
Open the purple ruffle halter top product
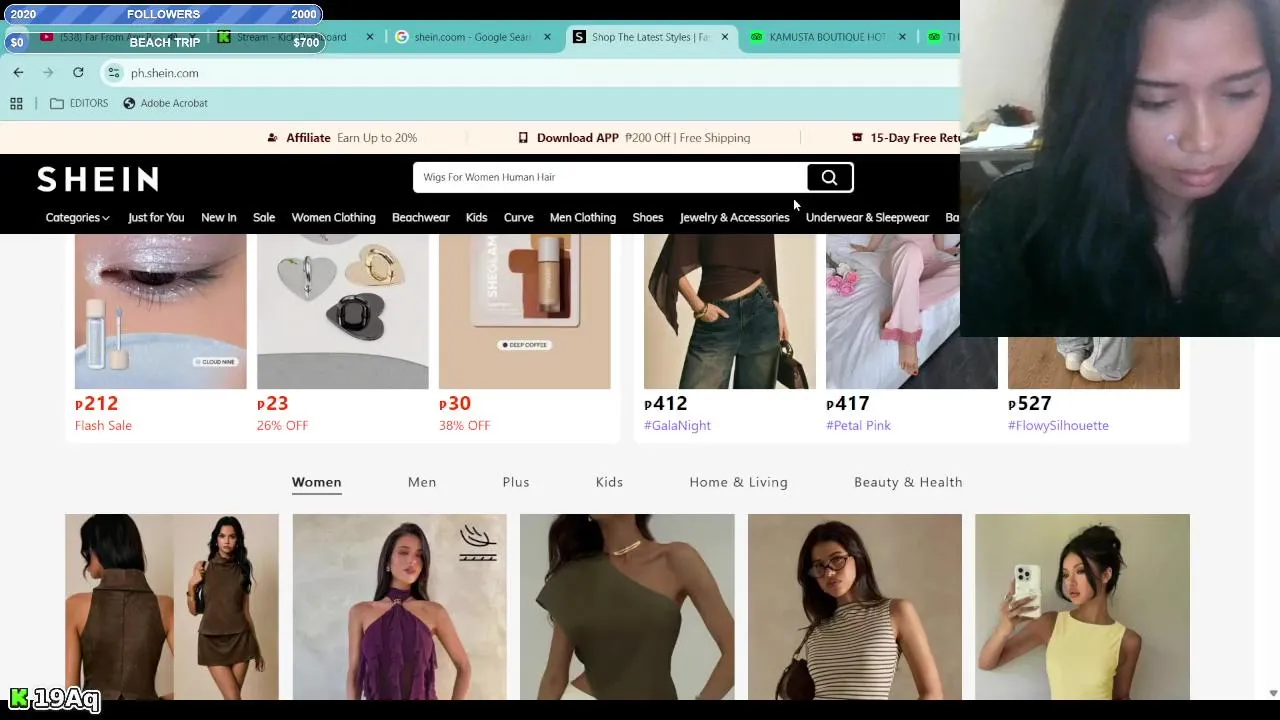400,607
